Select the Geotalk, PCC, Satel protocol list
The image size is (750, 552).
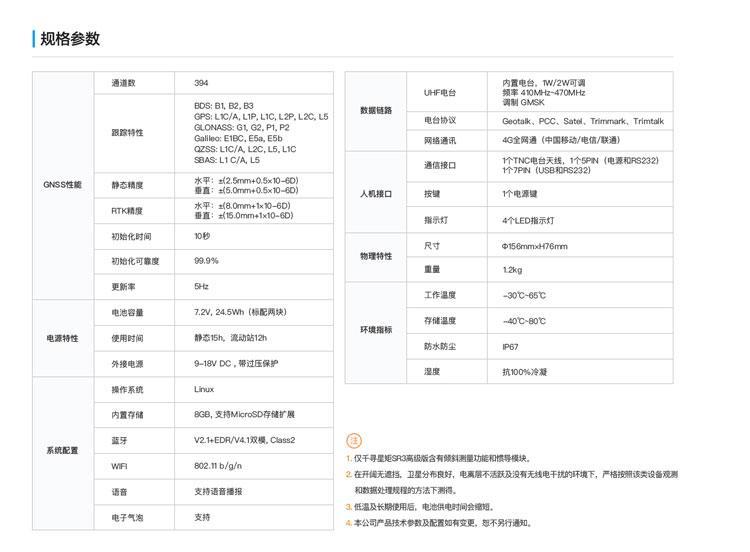583,121
